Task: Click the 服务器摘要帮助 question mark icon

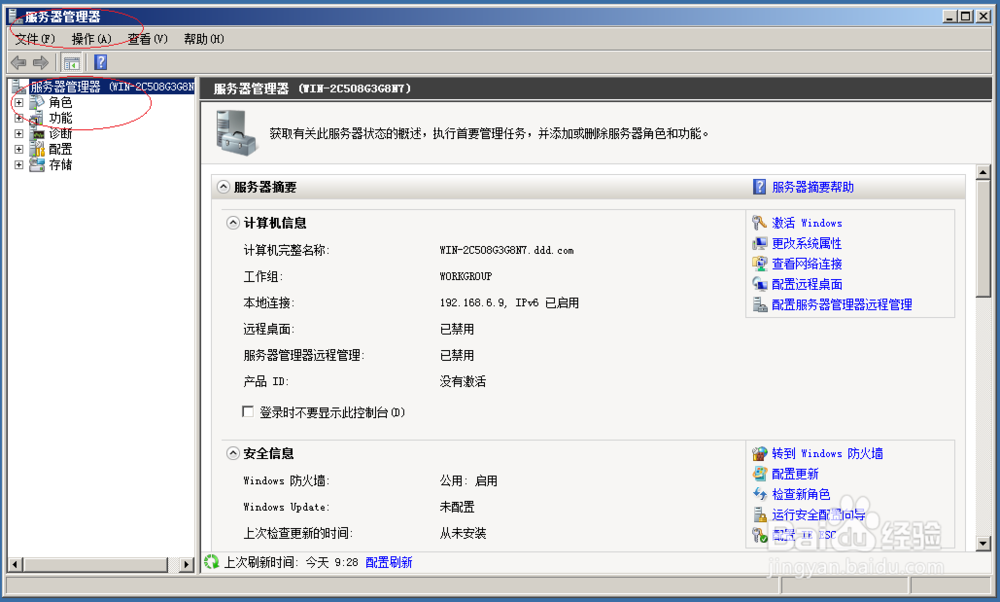Action: (759, 187)
